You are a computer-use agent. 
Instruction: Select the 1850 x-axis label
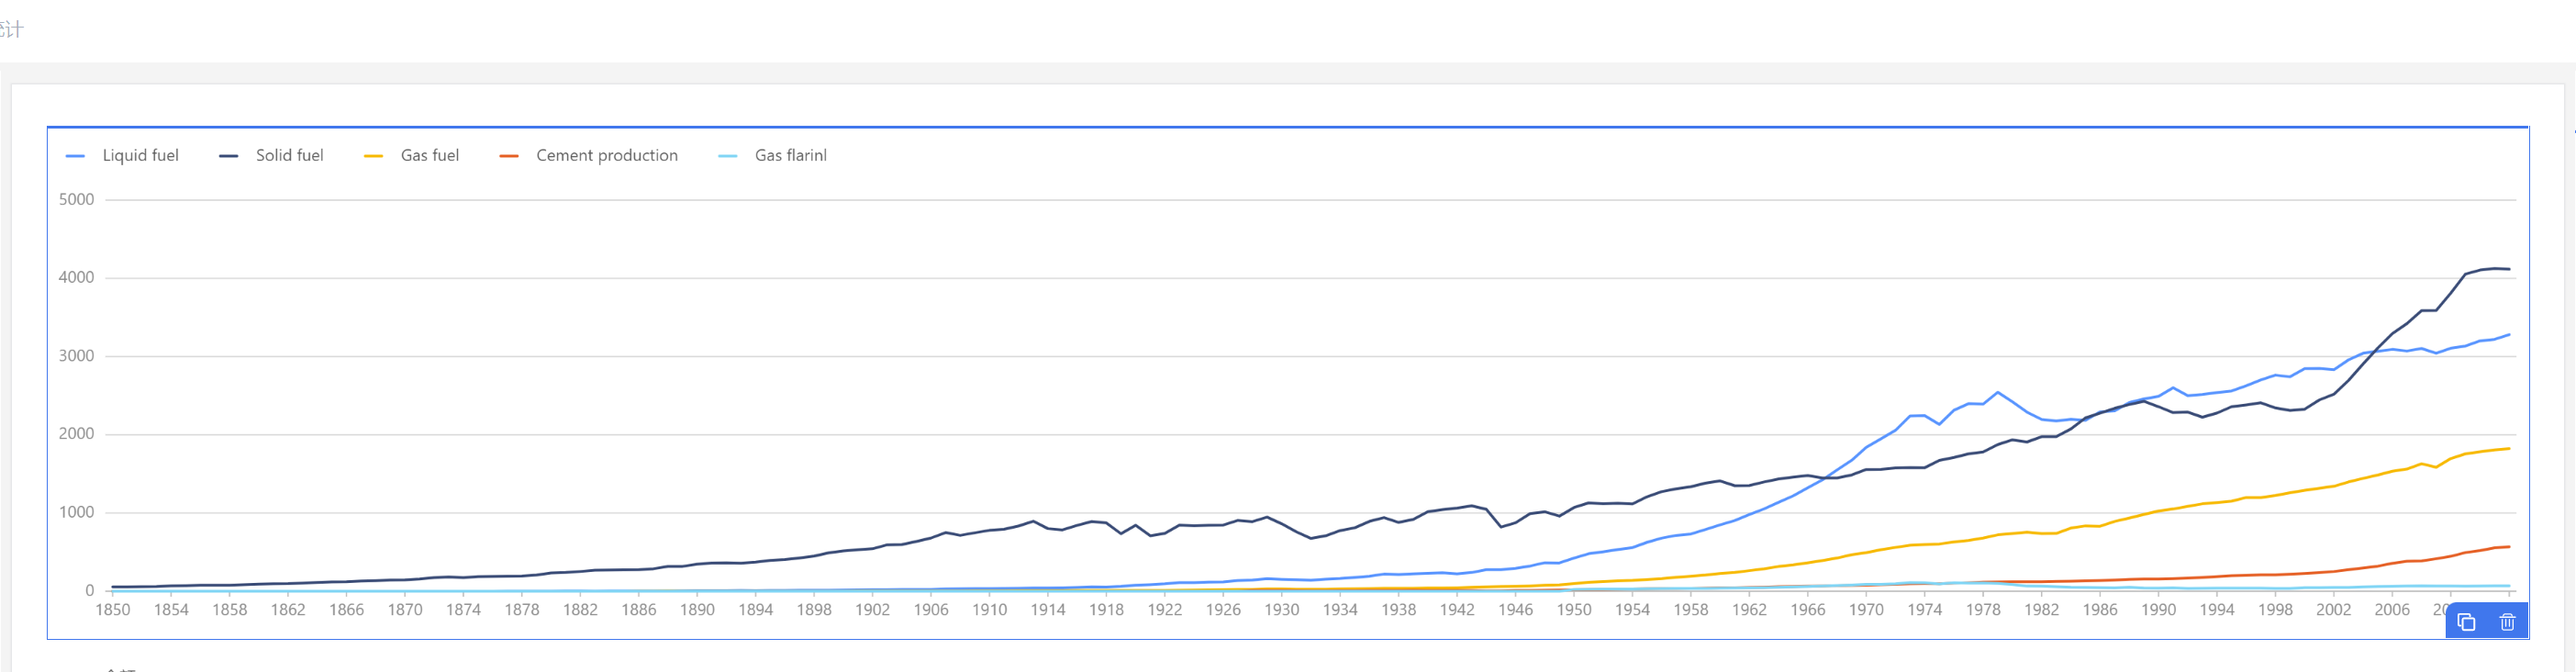112,609
